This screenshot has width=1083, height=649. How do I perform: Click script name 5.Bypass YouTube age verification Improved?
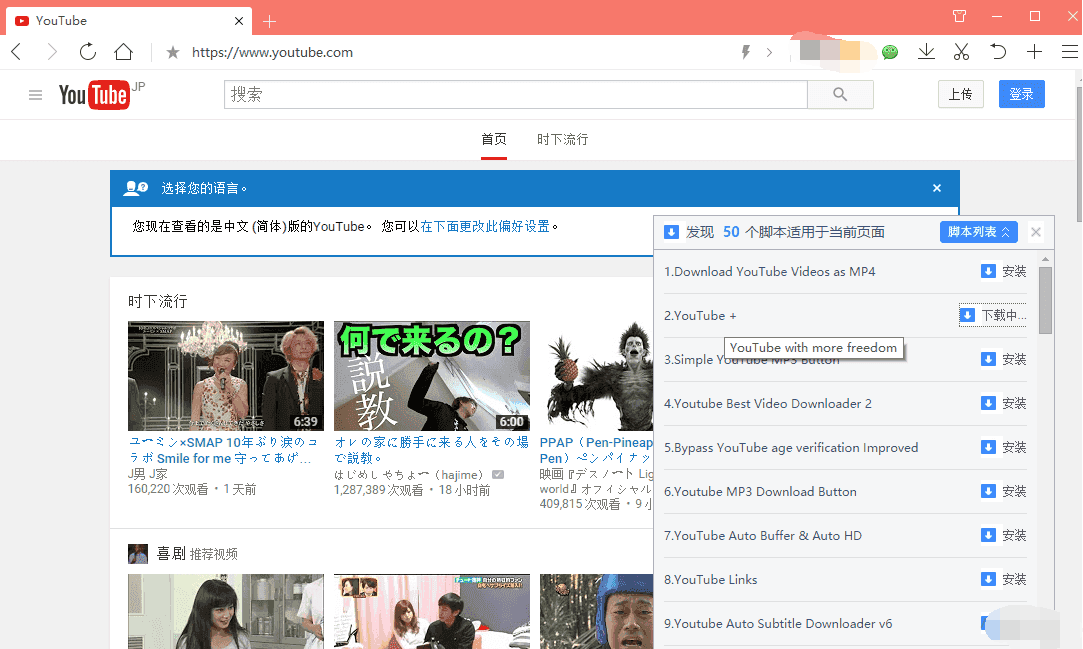(x=791, y=447)
